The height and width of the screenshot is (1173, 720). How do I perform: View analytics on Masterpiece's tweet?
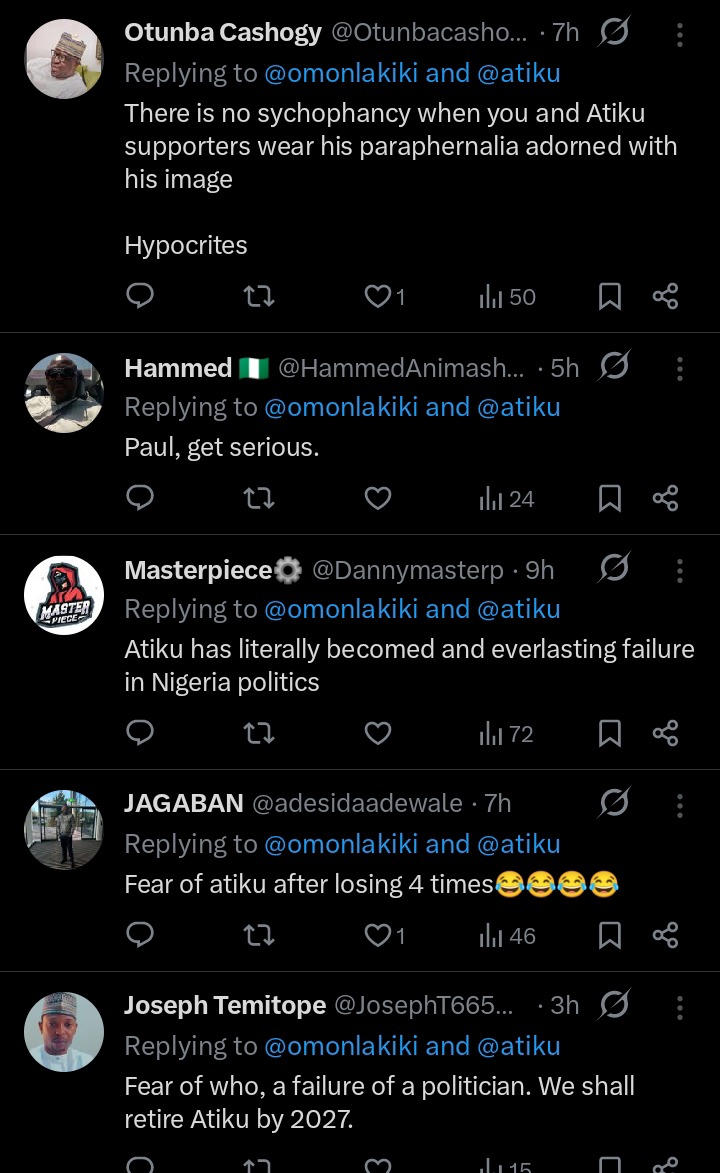tap(507, 734)
